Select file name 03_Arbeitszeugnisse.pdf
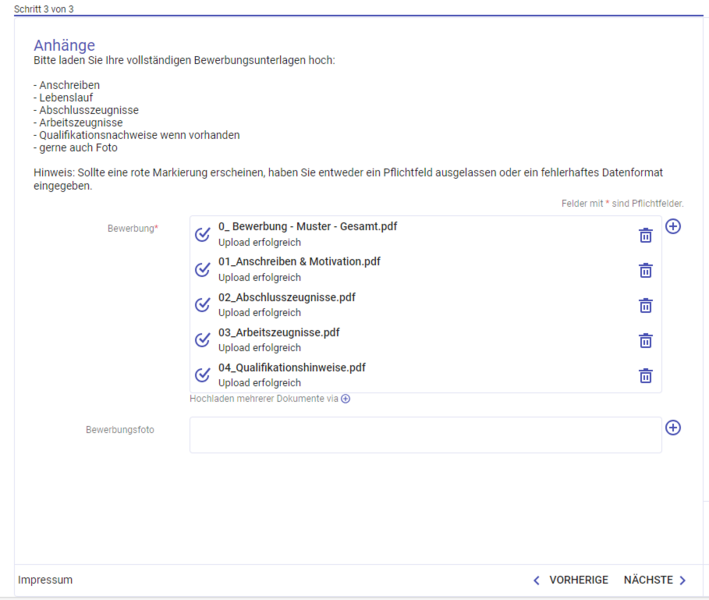709x600 pixels. point(279,333)
